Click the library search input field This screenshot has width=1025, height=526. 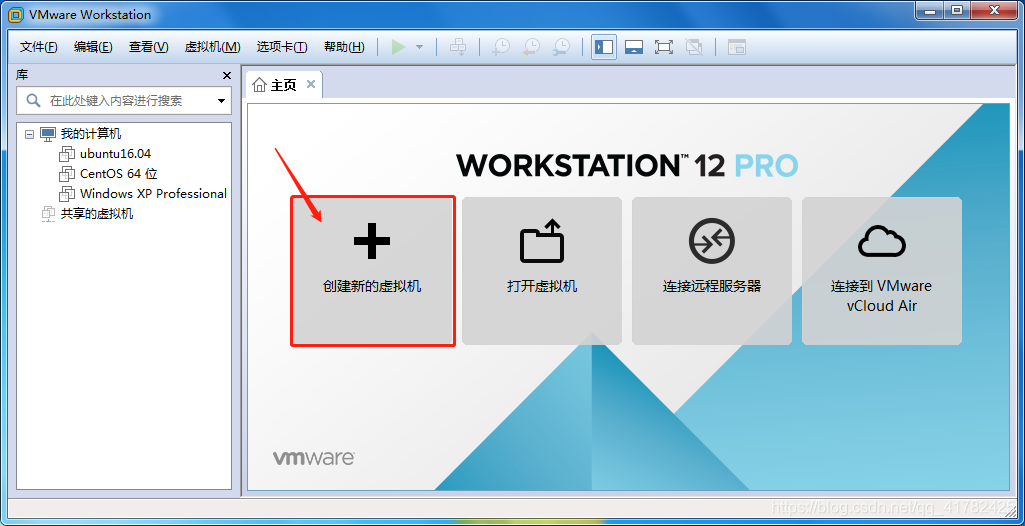tap(124, 101)
